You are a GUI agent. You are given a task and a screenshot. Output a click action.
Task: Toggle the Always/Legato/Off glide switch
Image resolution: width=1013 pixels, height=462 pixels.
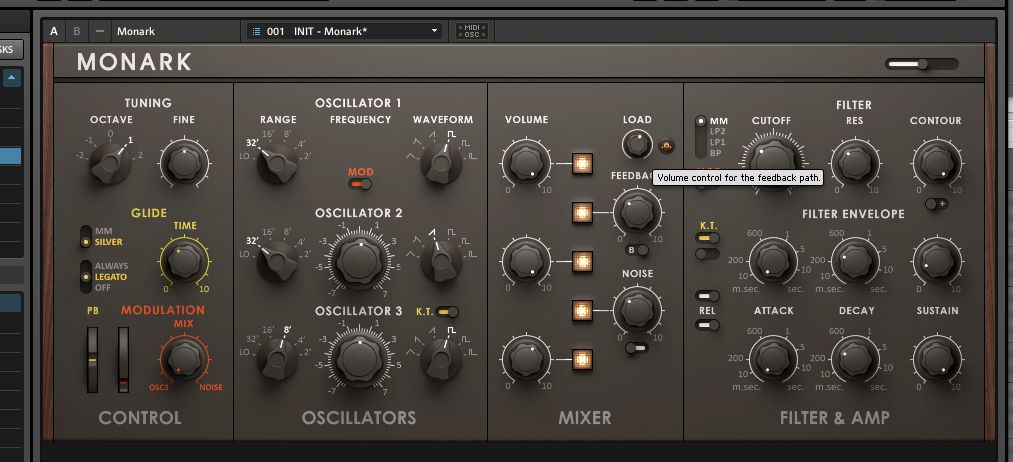point(85,277)
